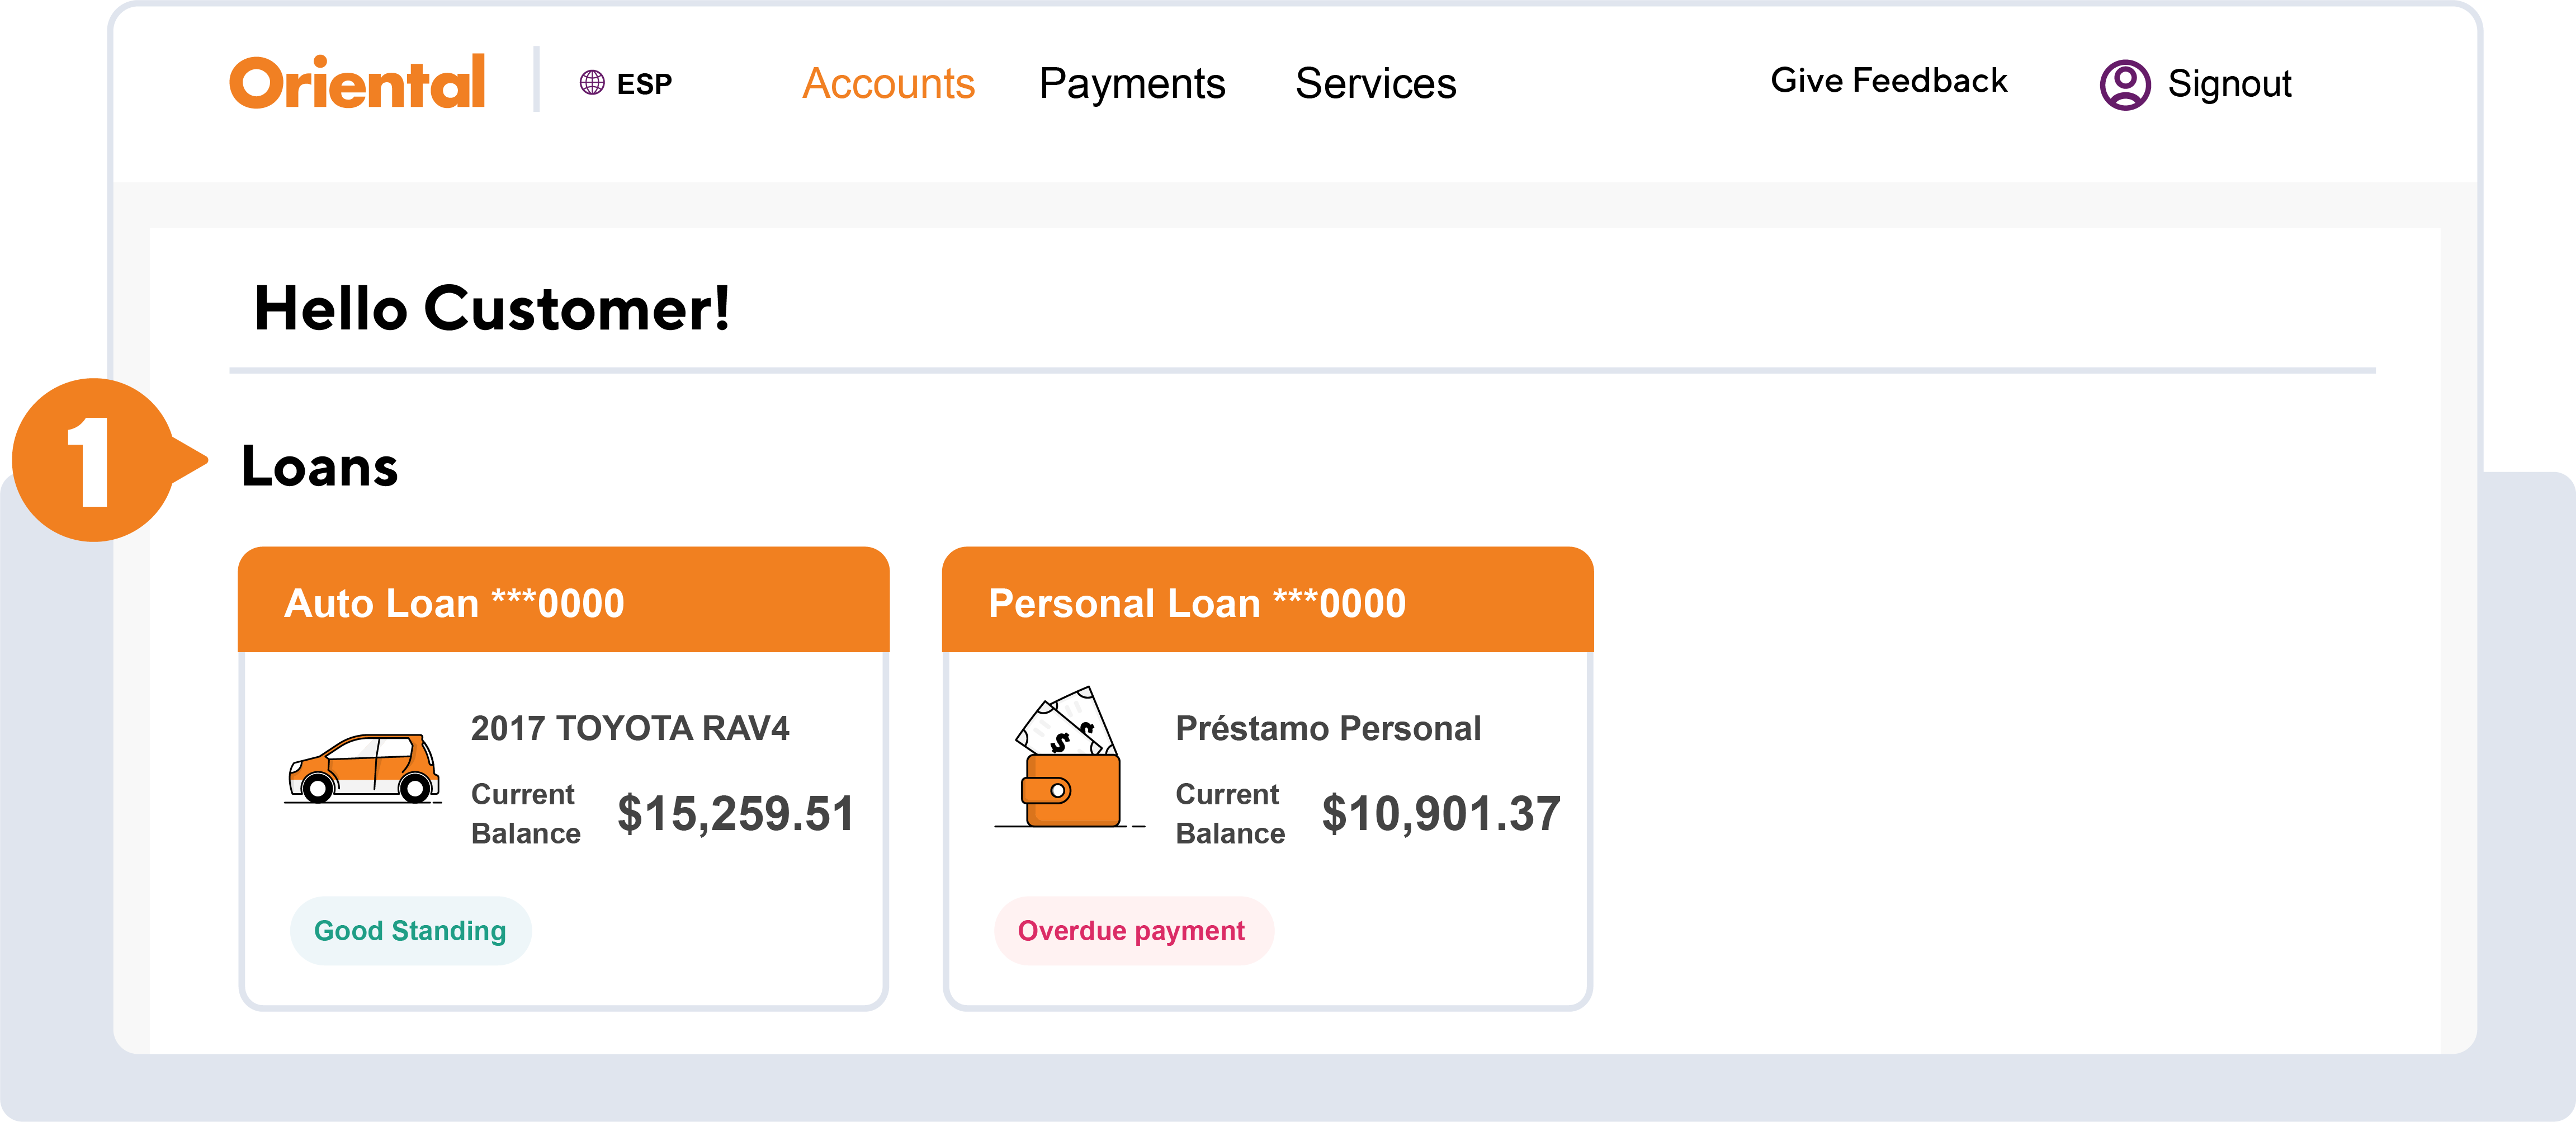Open the Auto Loan ***0000 card header

563,599
